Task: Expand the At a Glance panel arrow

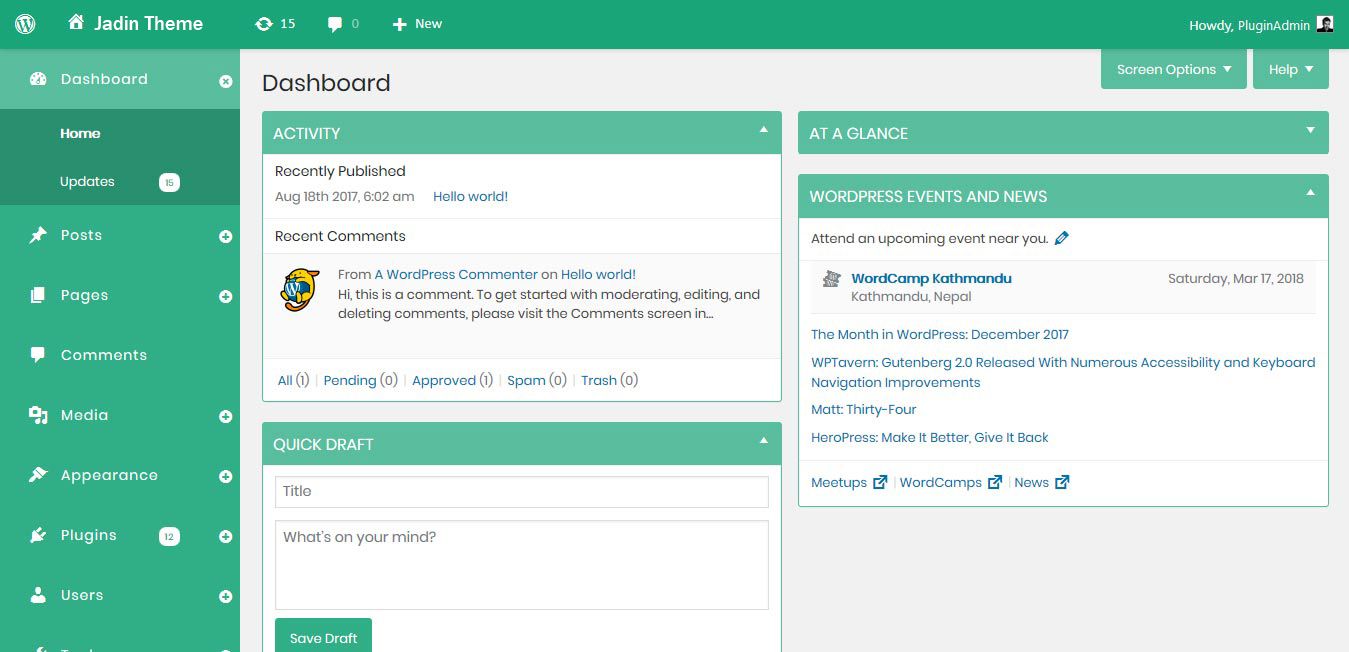Action: (x=1310, y=130)
